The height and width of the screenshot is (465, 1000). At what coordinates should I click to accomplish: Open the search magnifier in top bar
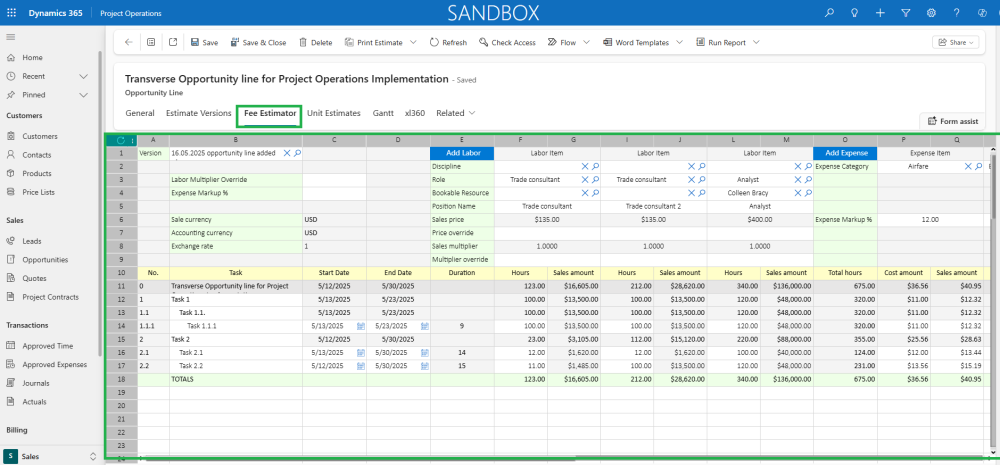pyautogui.click(x=829, y=13)
